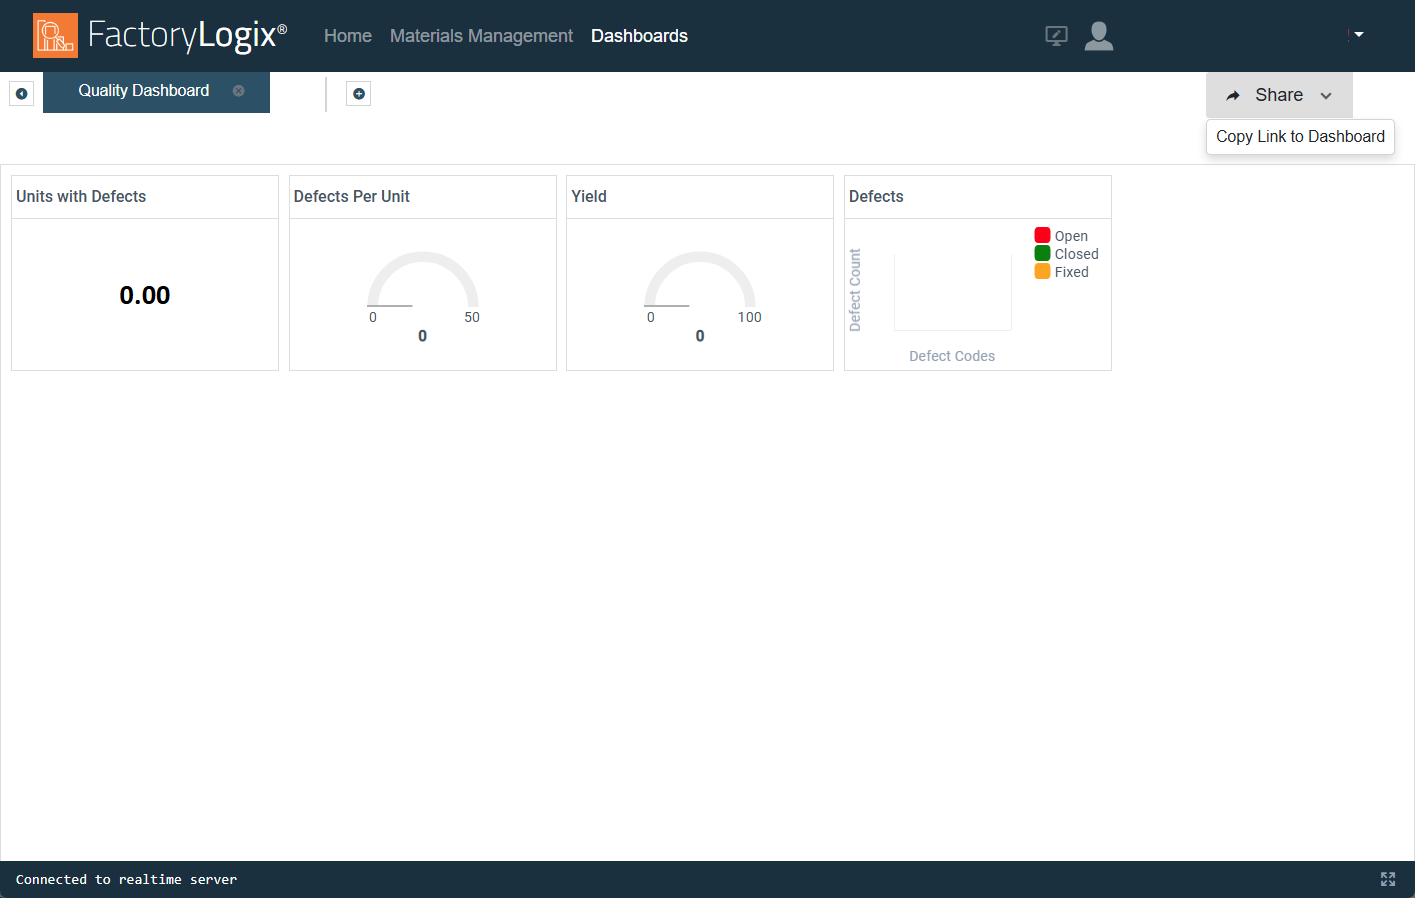Select Copy Link to Dashboard
The height and width of the screenshot is (898, 1415).
(1300, 137)
